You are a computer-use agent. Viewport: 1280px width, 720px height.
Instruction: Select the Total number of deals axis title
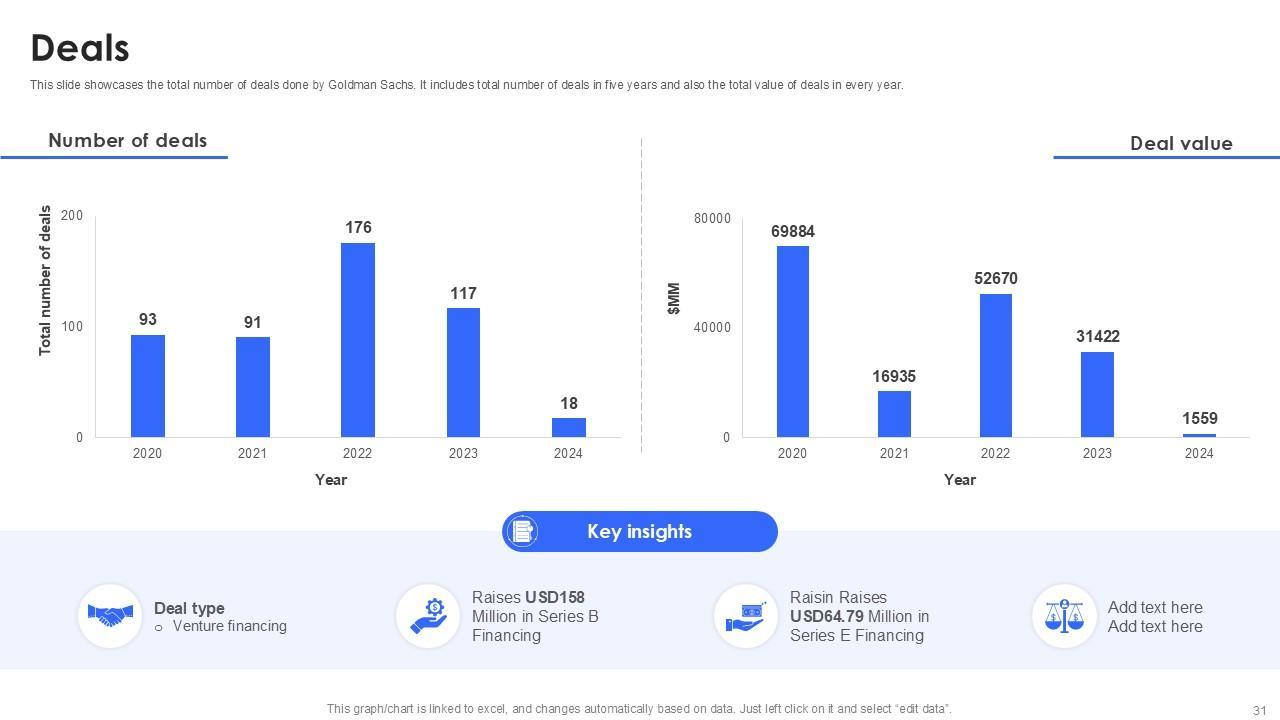45,280
